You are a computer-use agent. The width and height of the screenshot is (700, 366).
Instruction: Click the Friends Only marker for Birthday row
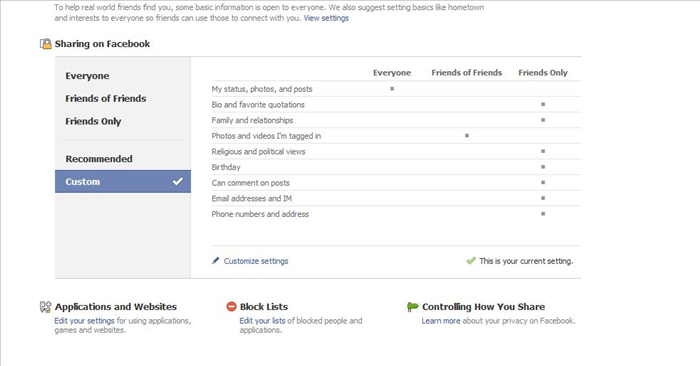pos(543,166)
